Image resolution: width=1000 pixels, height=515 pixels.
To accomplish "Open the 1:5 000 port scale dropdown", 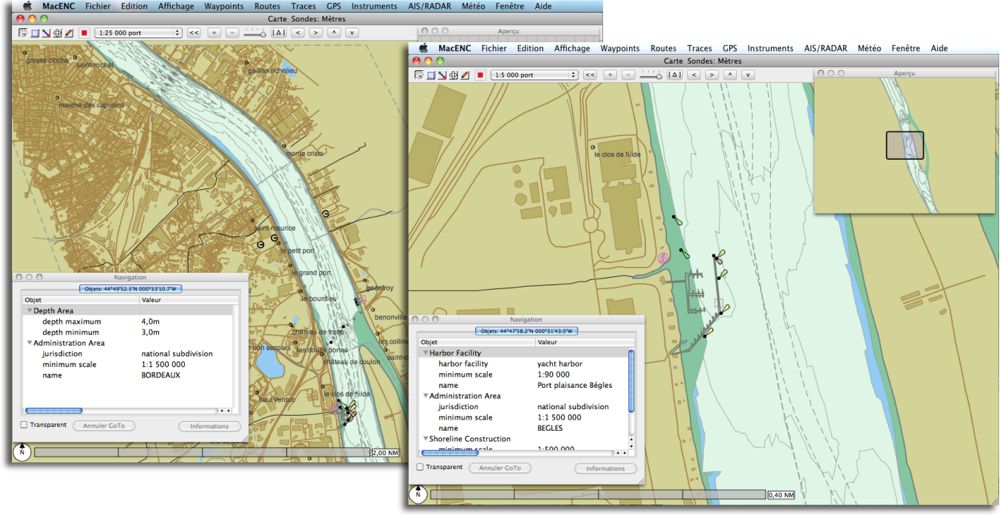I will click(x=534, y=75).
